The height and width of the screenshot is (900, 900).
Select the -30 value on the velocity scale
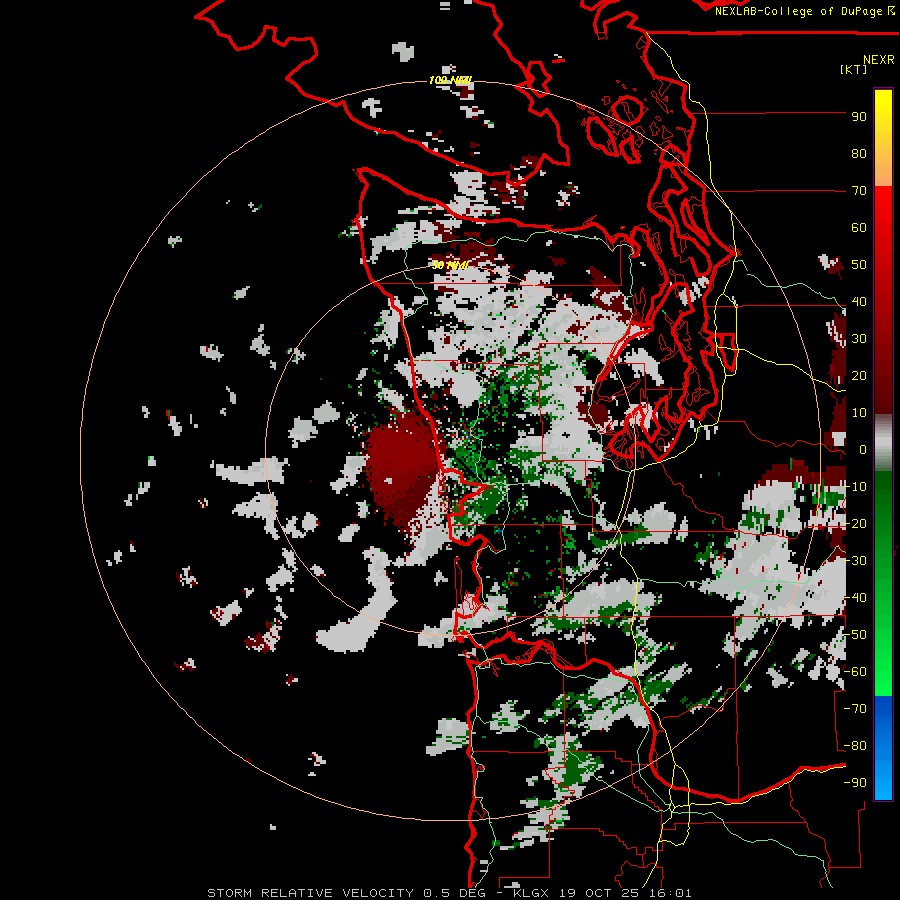click(855, 561)
